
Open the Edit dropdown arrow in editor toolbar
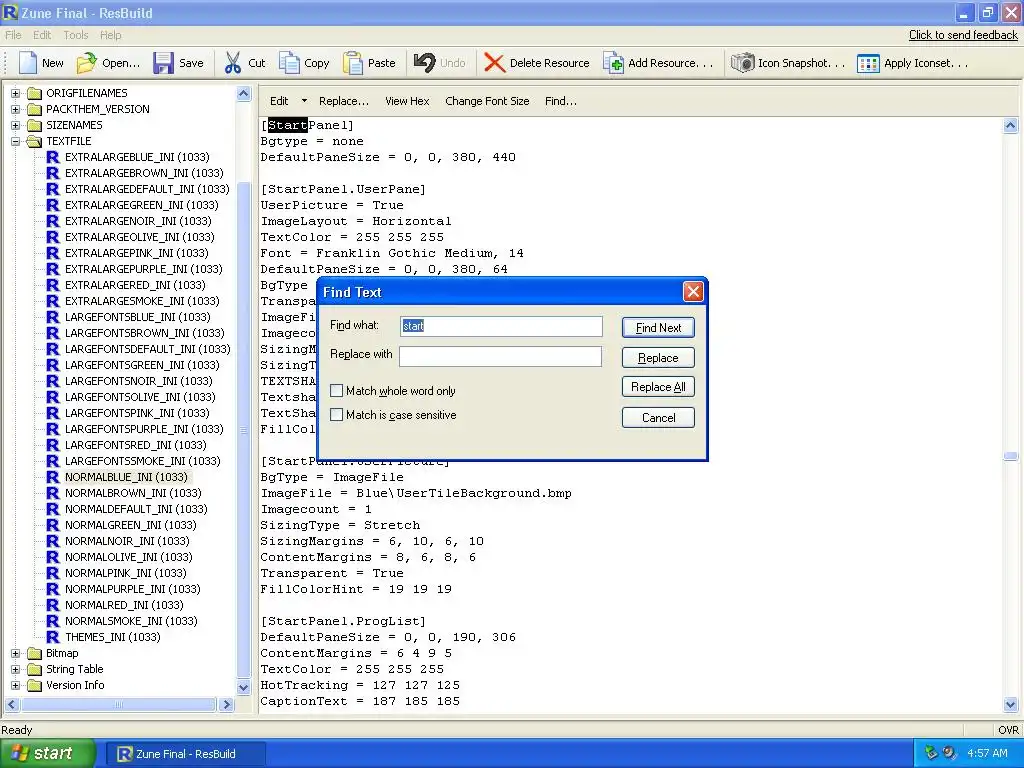click(304, 101)
